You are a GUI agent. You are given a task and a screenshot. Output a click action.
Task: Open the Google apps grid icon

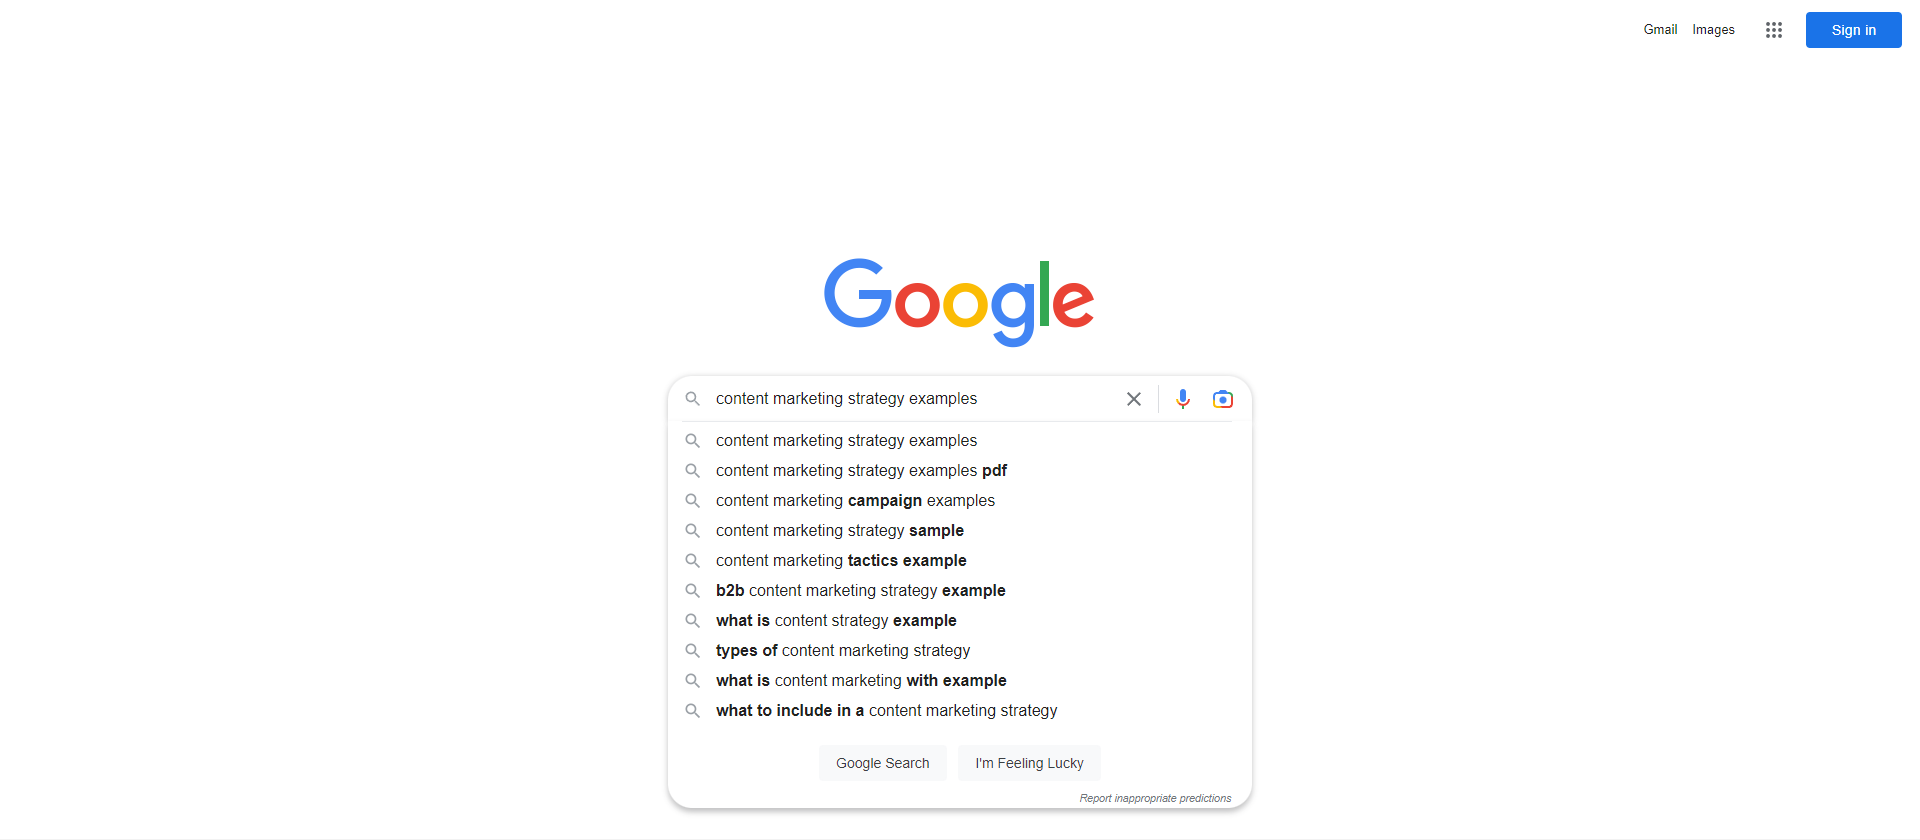[x=1774, y=30]
